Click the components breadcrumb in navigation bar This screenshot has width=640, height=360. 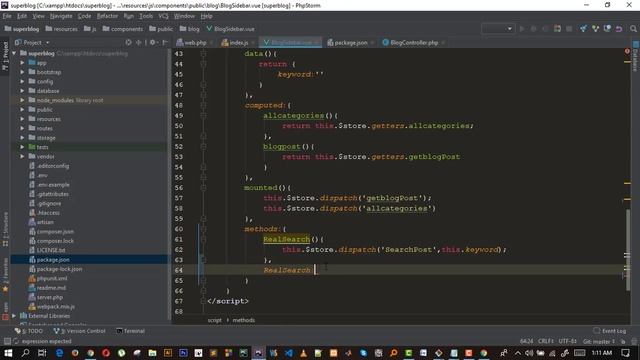tap(123, 29)
